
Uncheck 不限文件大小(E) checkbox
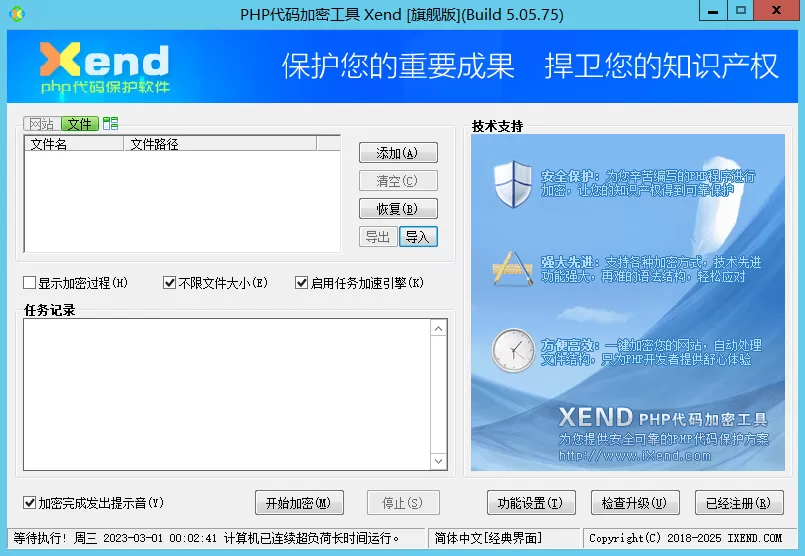coord(215,283)
